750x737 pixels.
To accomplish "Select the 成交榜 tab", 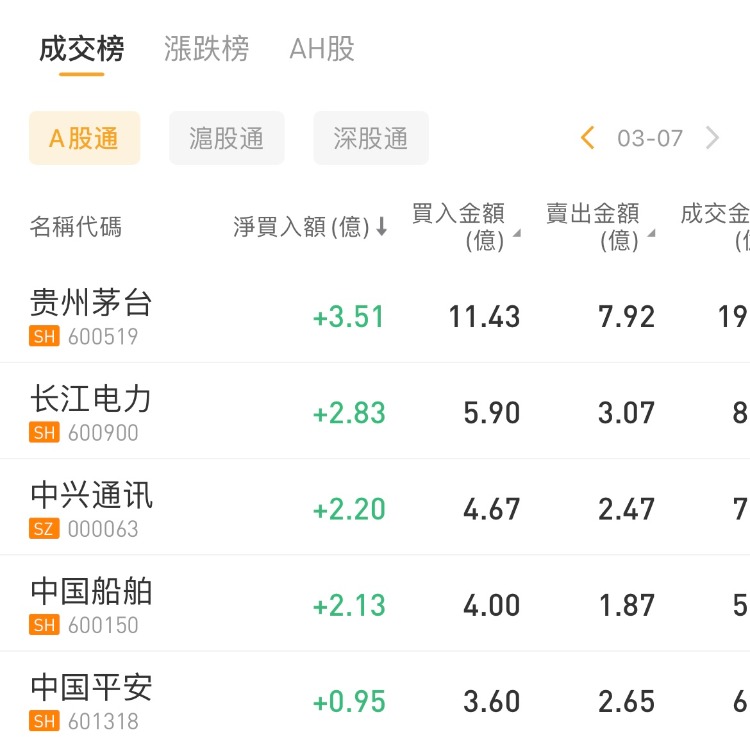I will coord(81,49).
